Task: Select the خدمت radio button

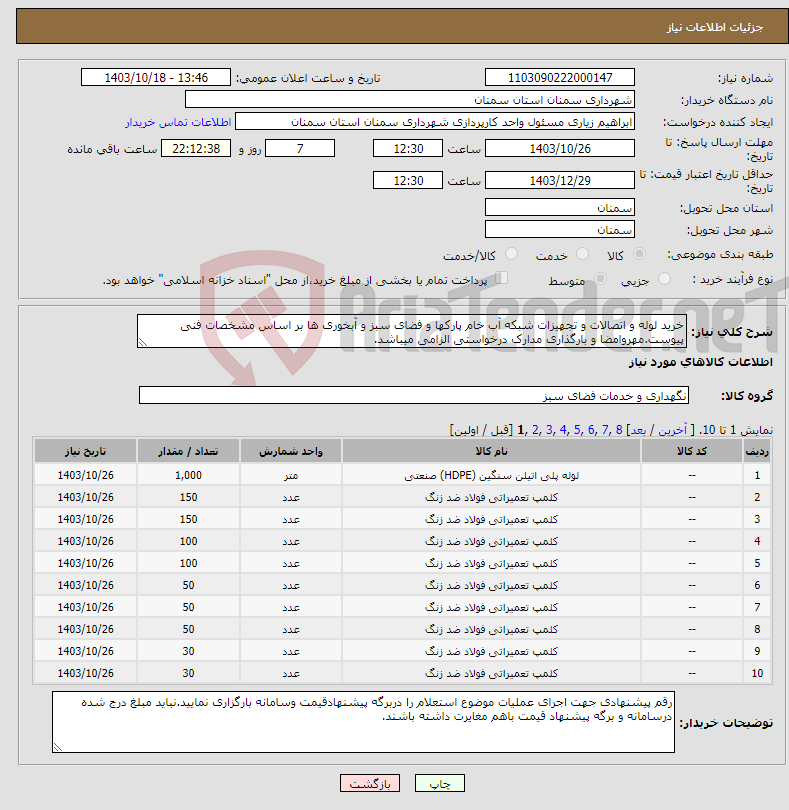Action: 582,254
